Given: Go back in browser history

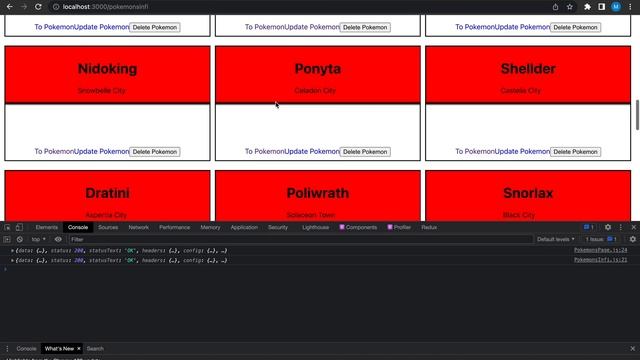Looking at the screenshot, I should tap(9, 7).
